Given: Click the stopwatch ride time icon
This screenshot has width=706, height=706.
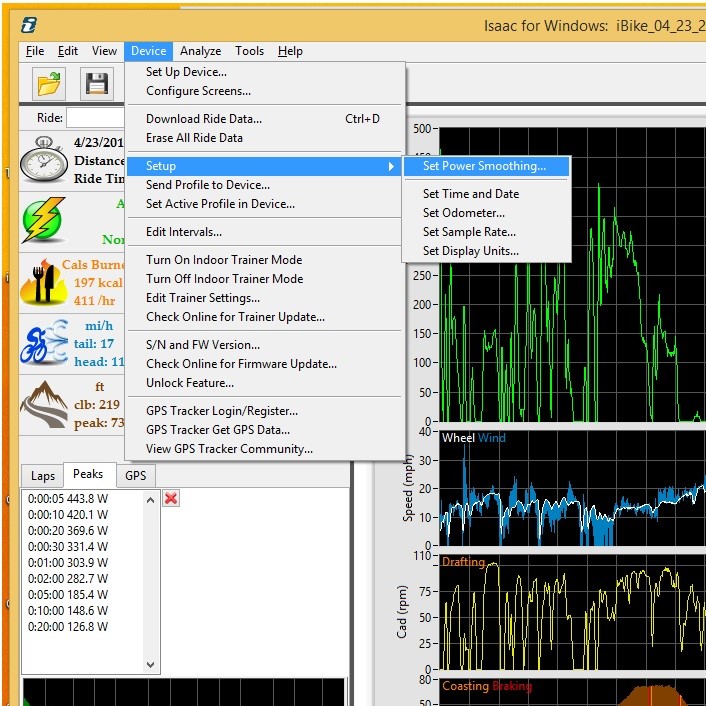Looking at the screenshot, I should pos(44,160).
